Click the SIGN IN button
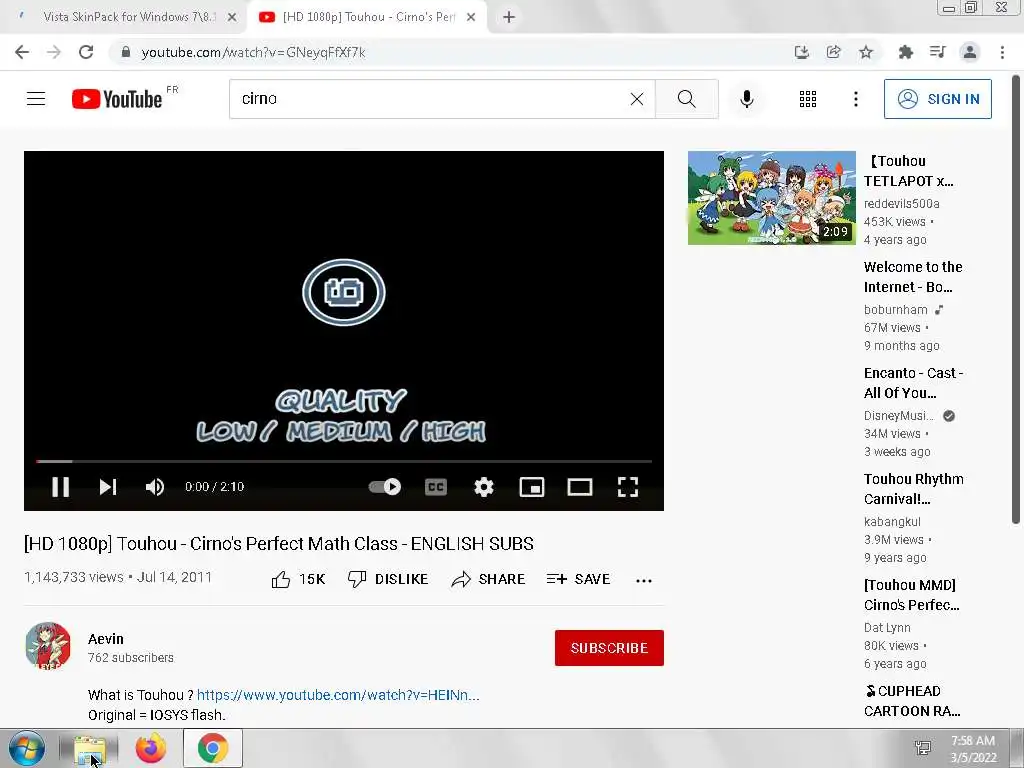This screenshot has height=768, width=1024. 937,99
